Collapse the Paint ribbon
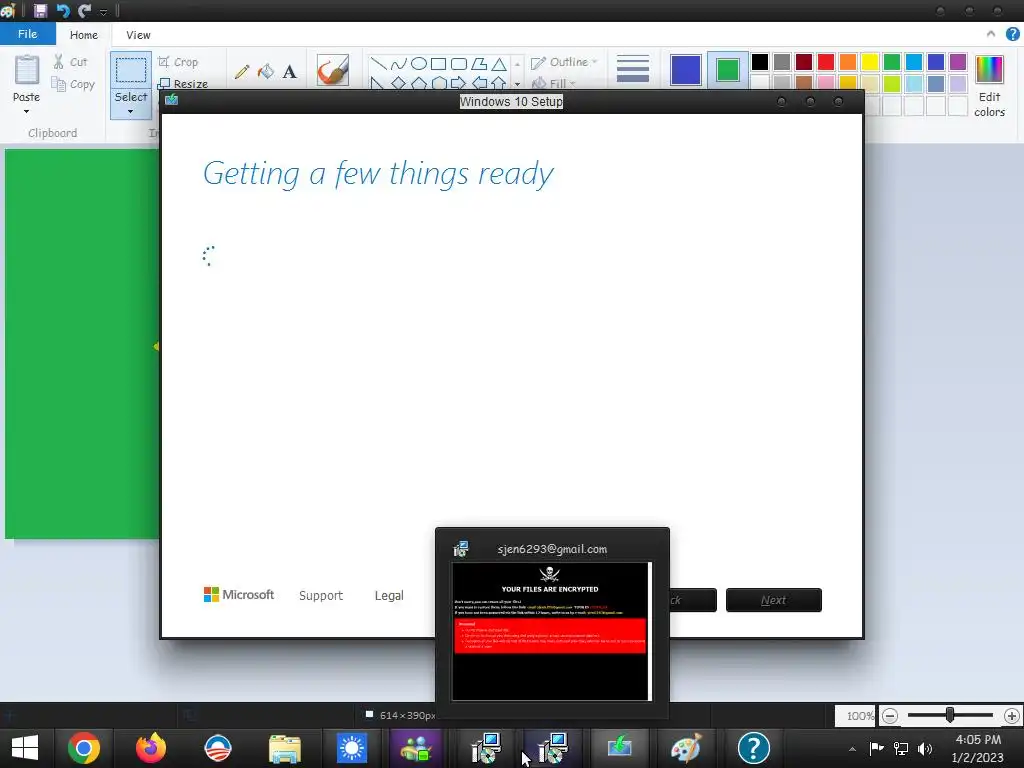The height and width of the screenshot is (768, 1024). (x=991, y=34)
